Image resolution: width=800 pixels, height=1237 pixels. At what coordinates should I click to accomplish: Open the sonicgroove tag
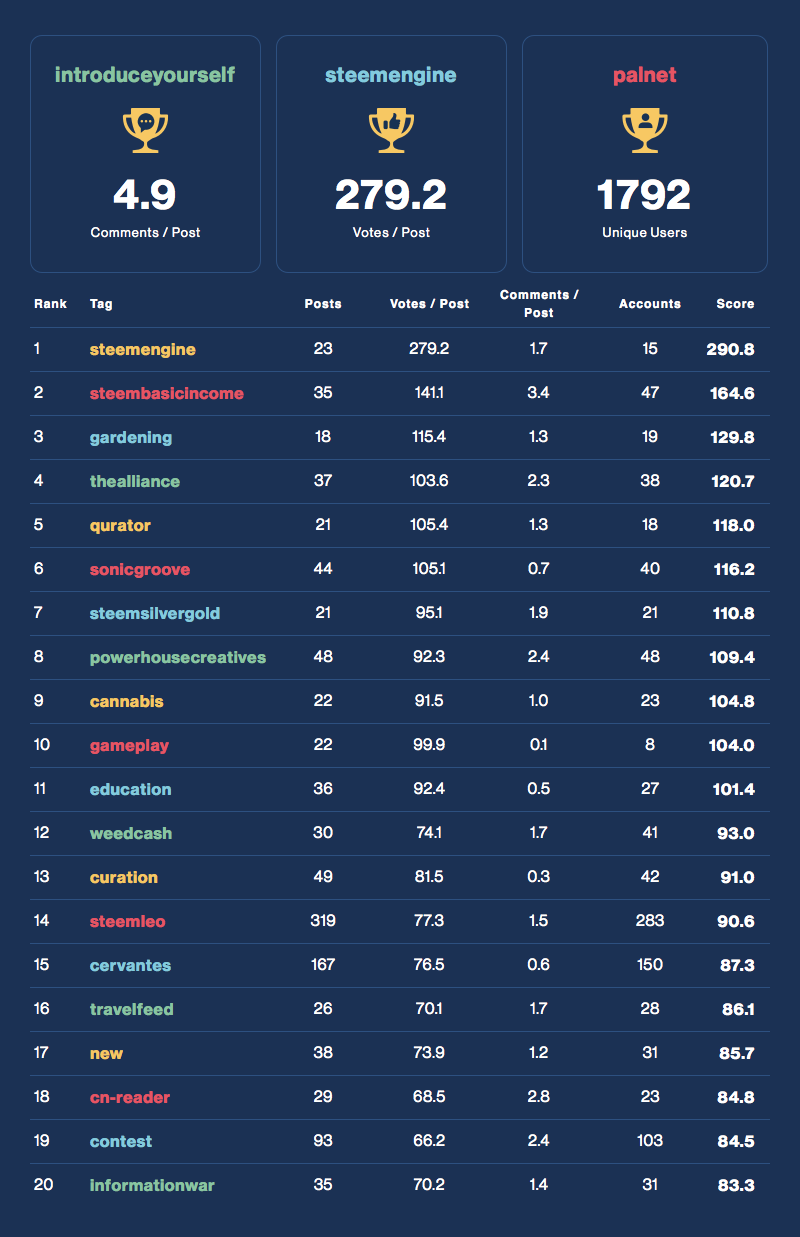coord(140,569)
